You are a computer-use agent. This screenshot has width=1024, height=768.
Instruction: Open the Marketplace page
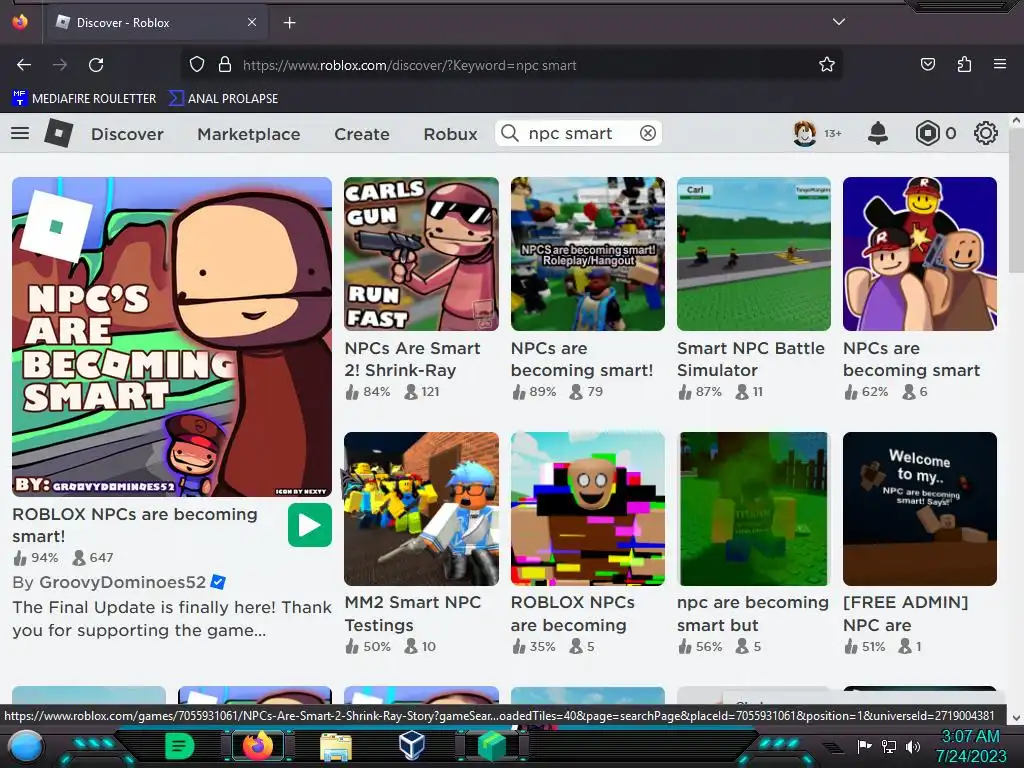pyautogui.click(x=249, y=134)
